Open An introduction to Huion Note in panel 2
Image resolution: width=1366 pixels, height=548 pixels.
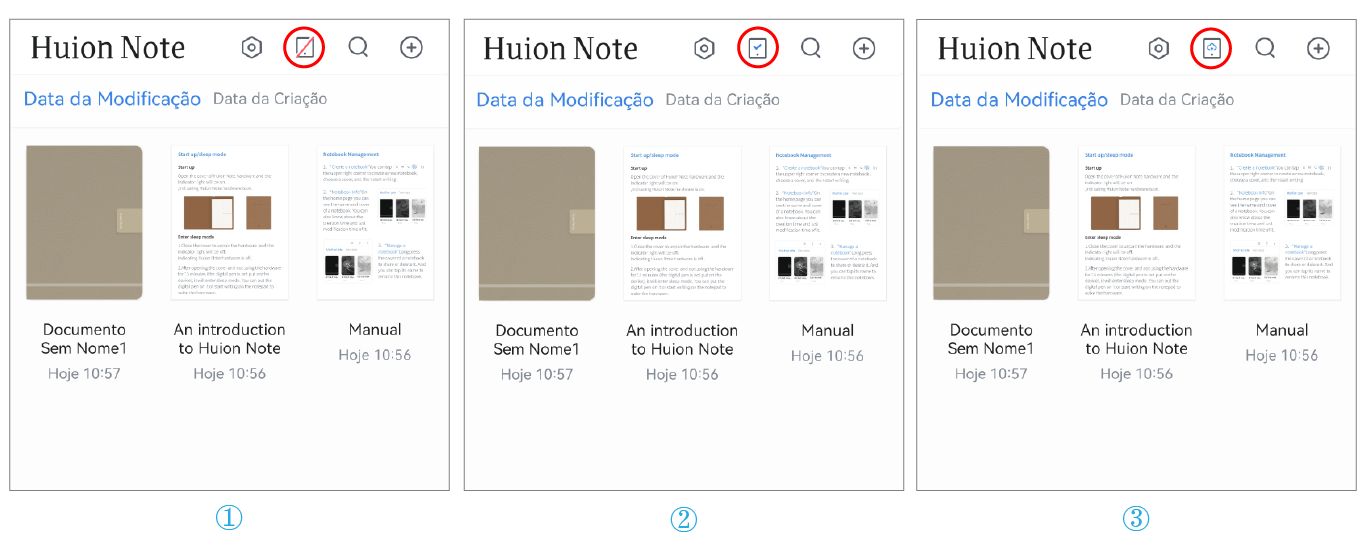tap(682, 223)
